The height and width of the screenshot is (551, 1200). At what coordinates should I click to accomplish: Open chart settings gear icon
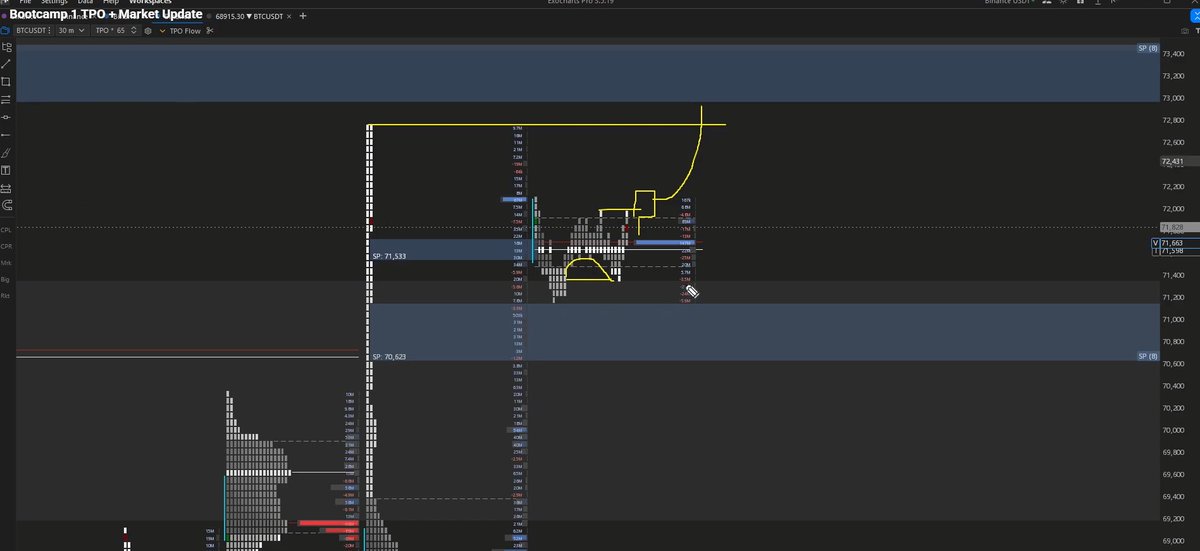tap(148, 31)
